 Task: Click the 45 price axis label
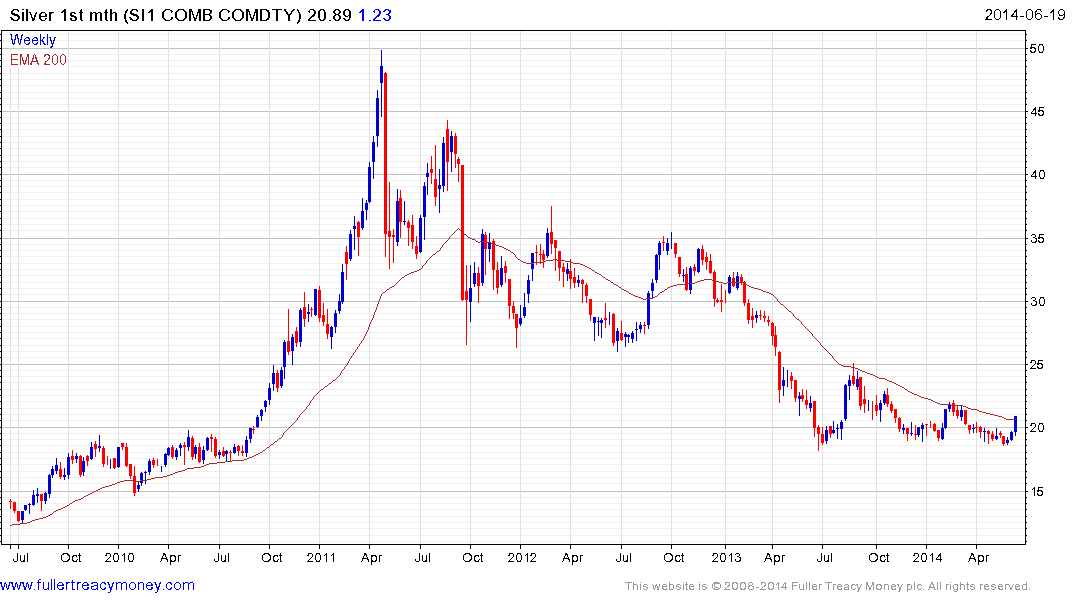coord(1037,112)
